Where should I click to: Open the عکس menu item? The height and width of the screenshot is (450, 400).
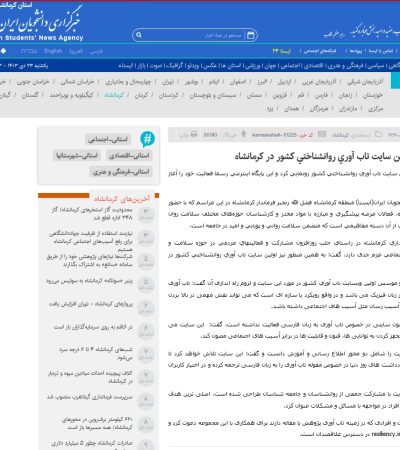[210, 66]
